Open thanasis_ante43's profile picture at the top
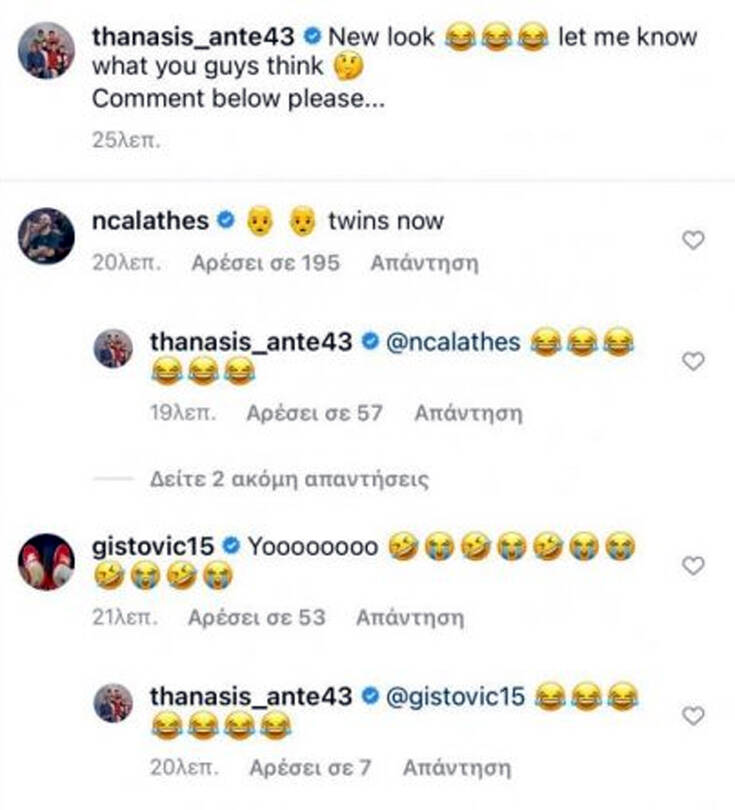 pos(46,50)
